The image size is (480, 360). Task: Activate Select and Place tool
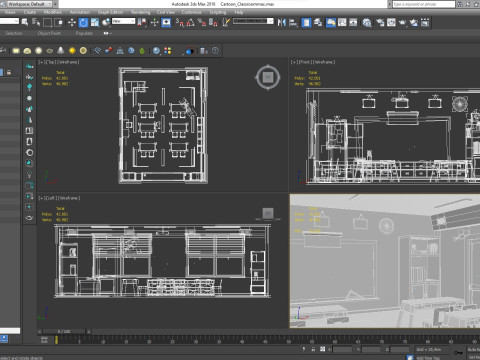(x=106, y=22)
